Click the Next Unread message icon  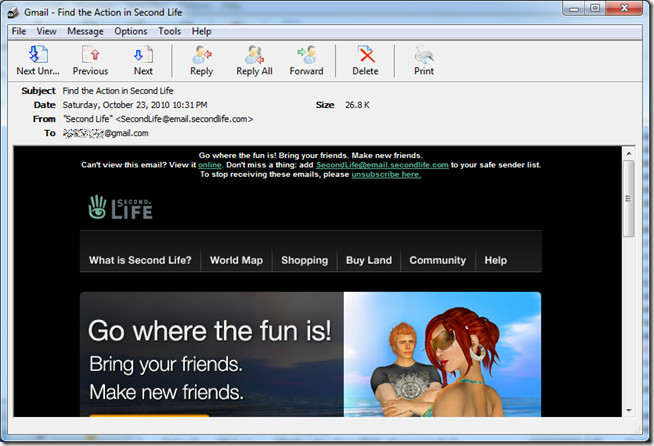point(38,55)
